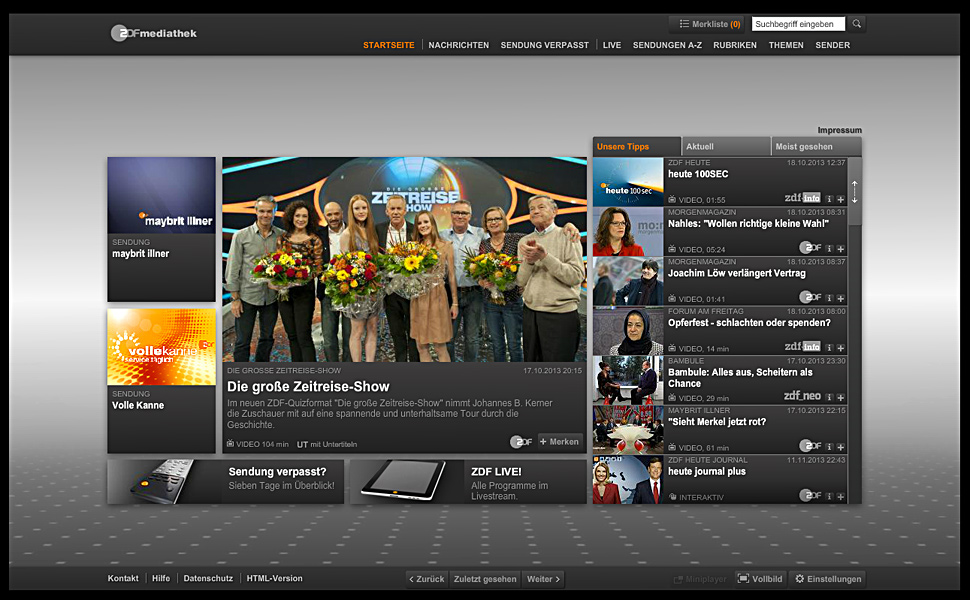Click the Suchbegriff eingeben search field
970x600 pixels.
798,24
